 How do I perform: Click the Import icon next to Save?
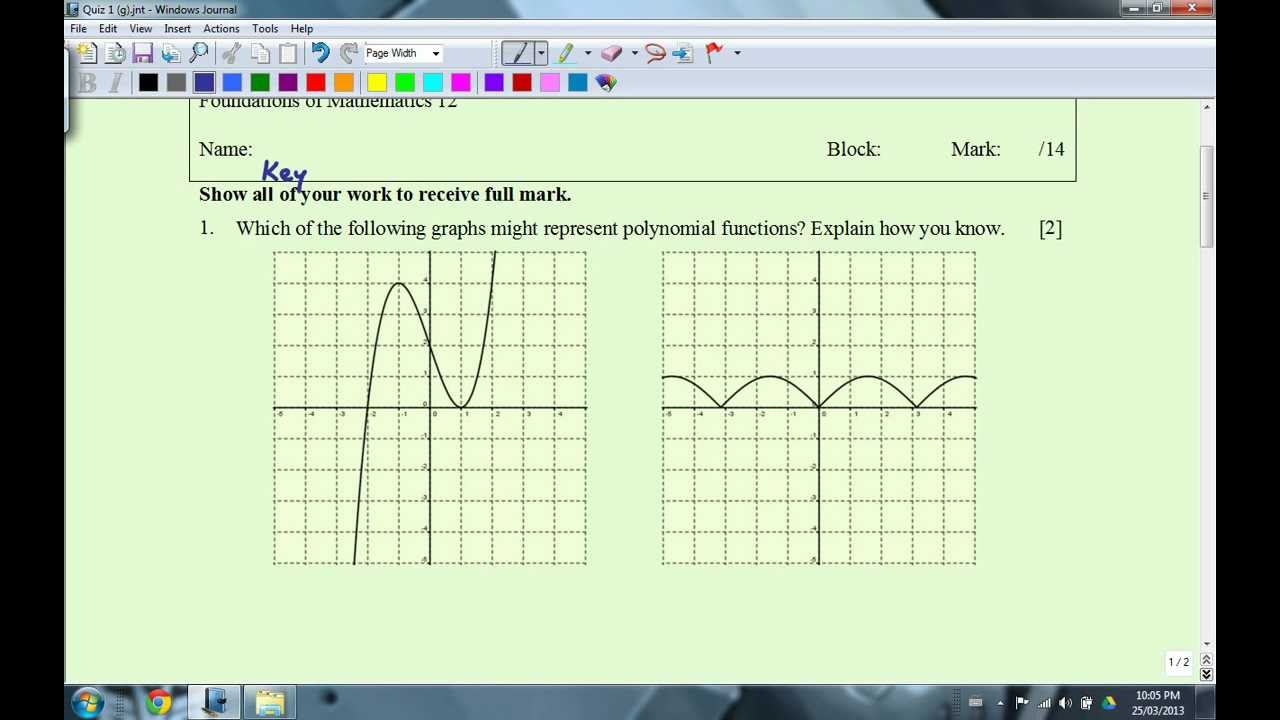coord(171,53)
